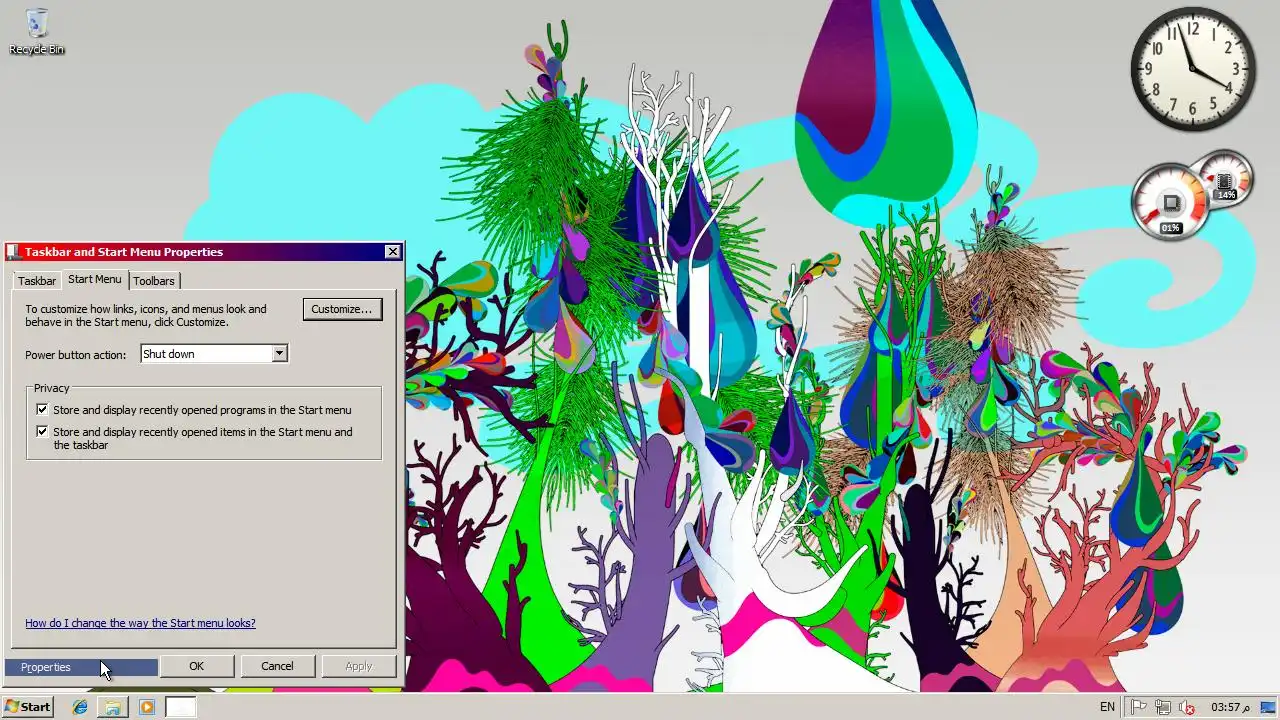
Task: Click the muted speaker volume icon
Action: click(1187, 707)
